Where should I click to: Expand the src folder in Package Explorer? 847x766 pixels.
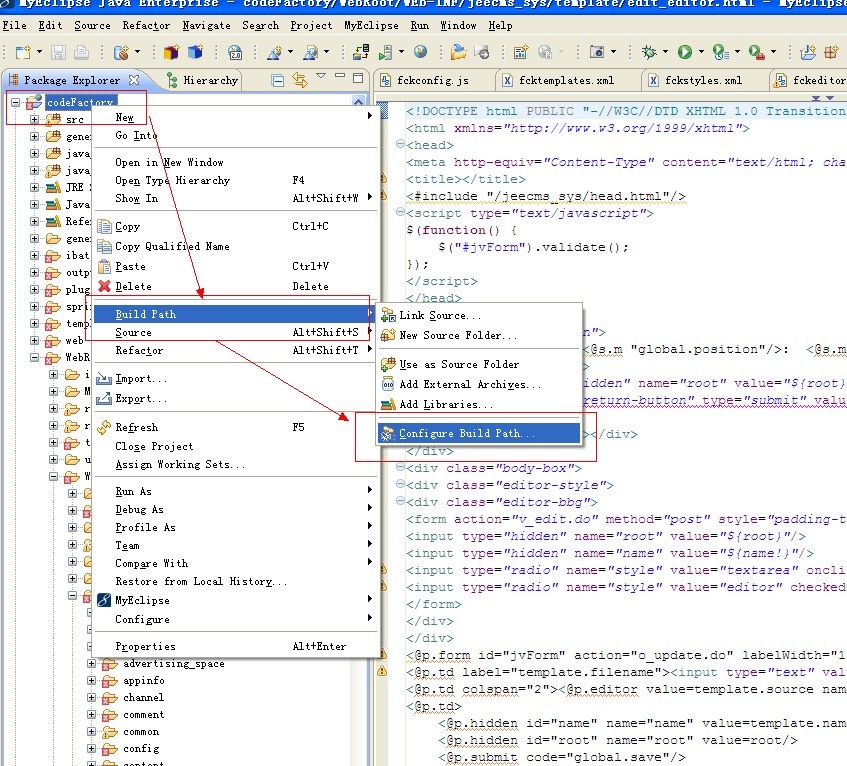click(34, 120)
